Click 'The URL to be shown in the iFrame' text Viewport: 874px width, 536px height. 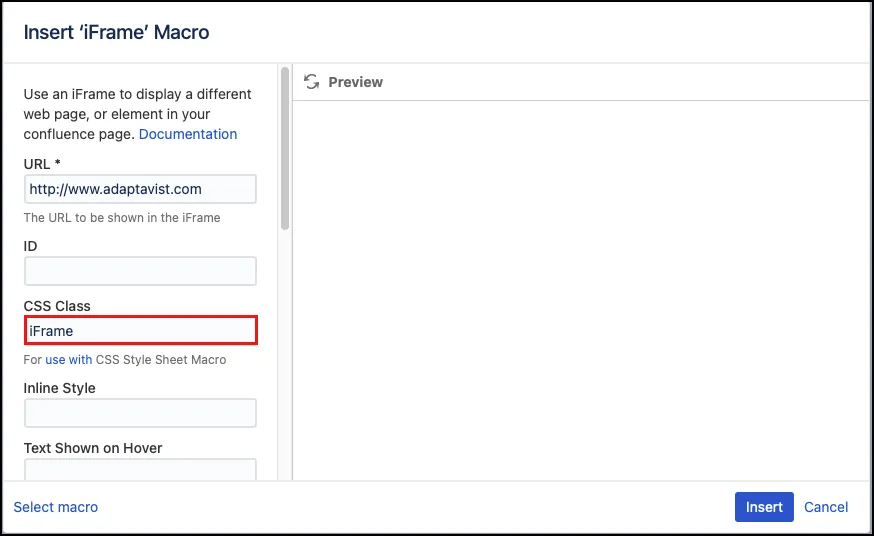pos(122,218)
